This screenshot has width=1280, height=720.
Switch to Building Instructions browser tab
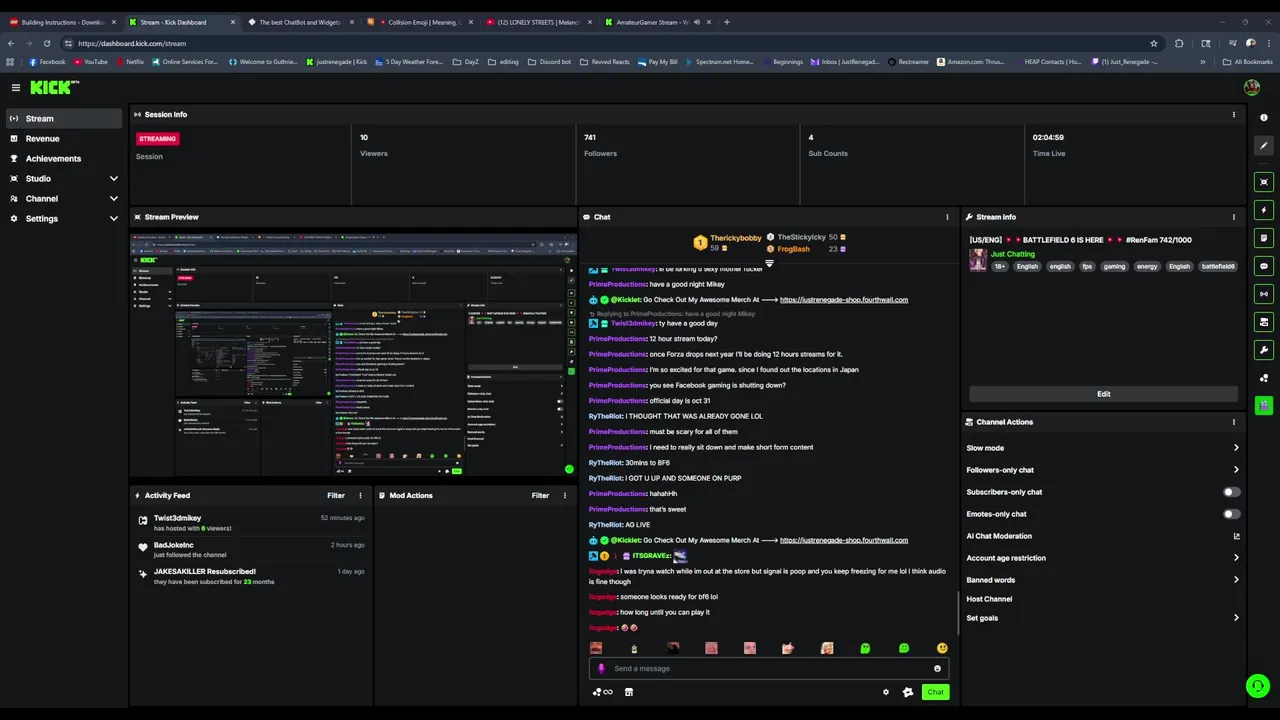(62, 22)
